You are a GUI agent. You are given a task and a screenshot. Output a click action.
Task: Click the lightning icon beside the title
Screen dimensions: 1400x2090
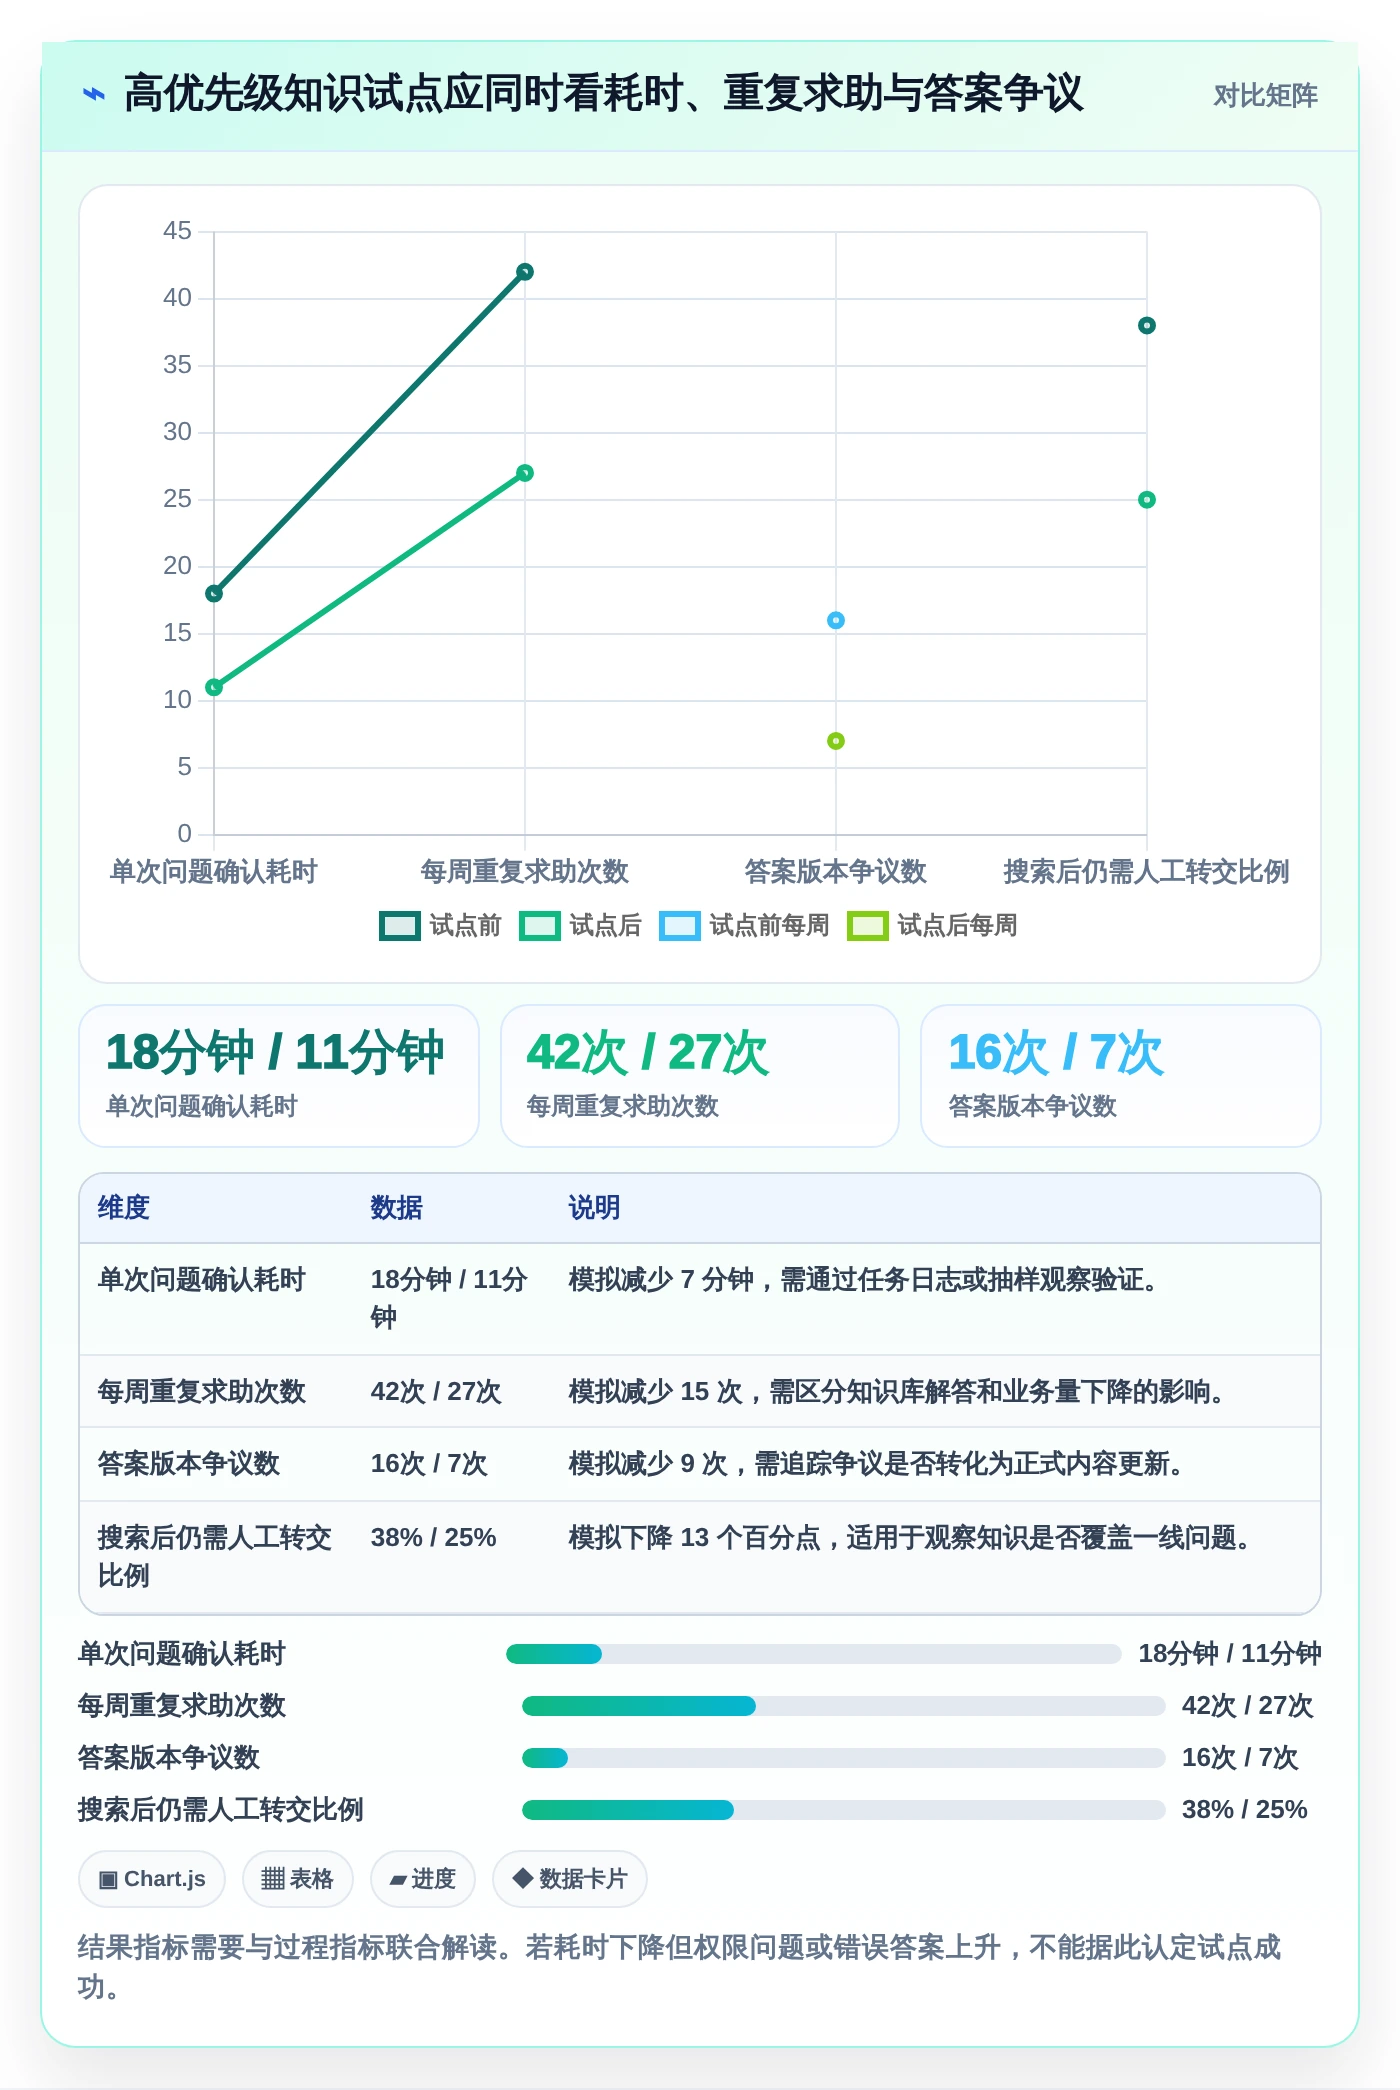pos(93,95)
